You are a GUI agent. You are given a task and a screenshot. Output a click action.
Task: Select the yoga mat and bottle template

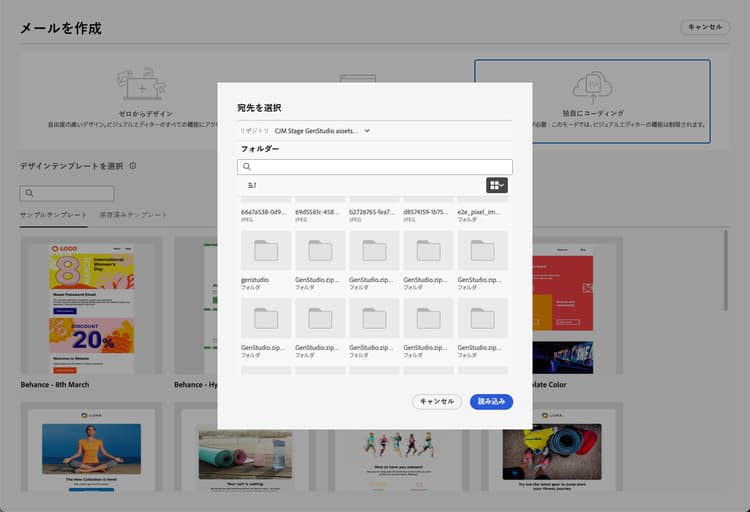tap(245, 447)
